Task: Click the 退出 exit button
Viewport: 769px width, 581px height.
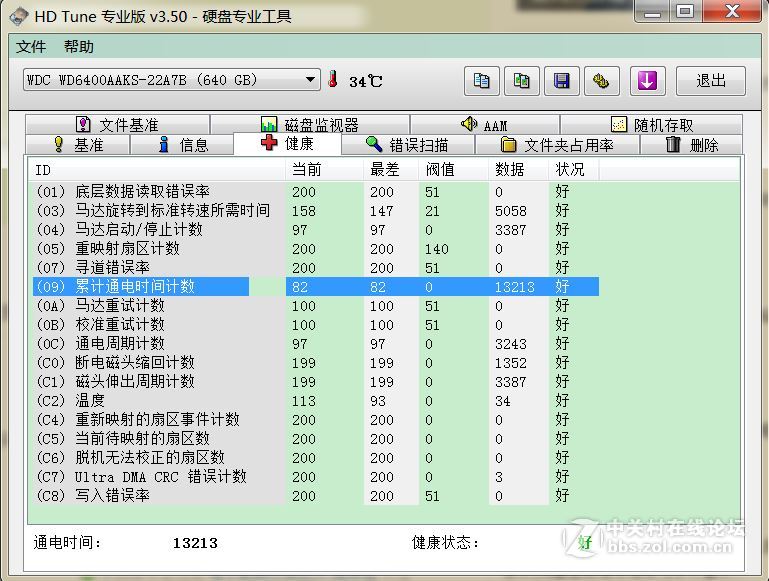Action: 711,81
